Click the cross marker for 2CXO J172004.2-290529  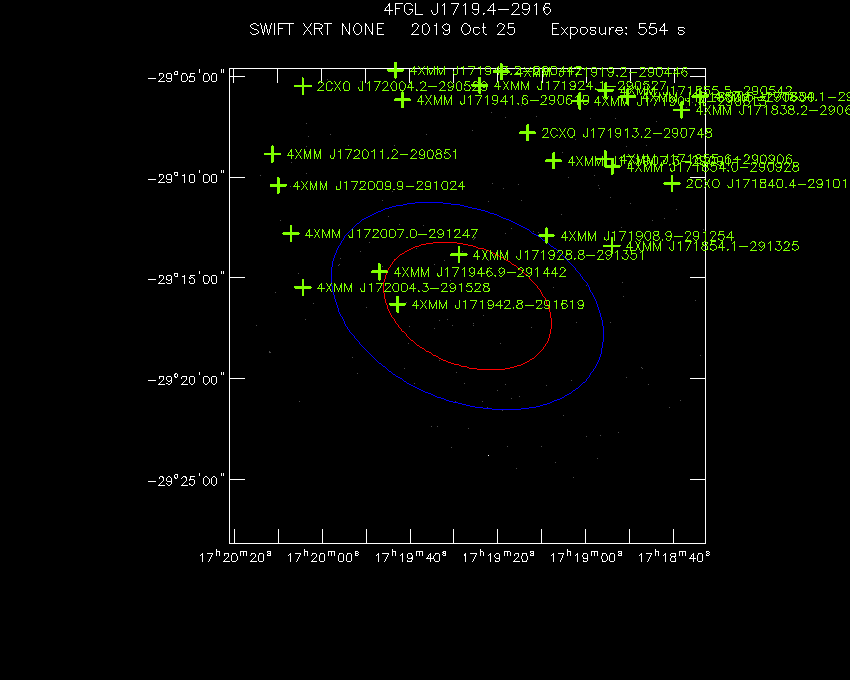pos(302,86)
